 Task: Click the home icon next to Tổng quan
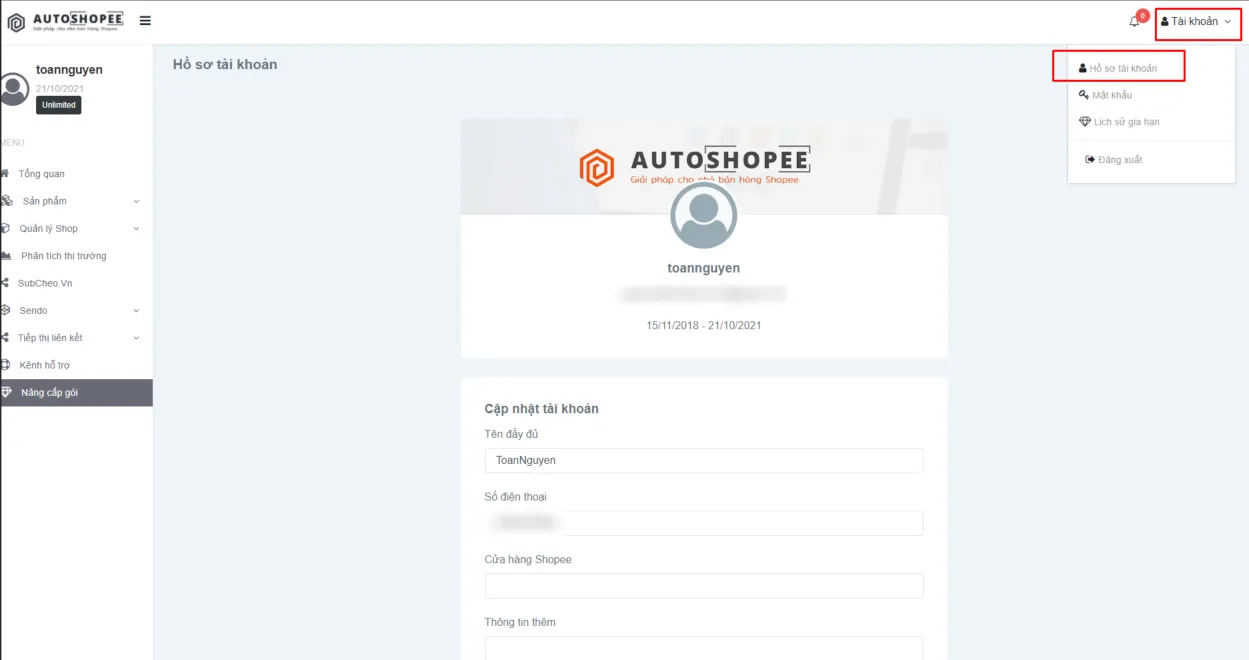[x=6, y=173]
